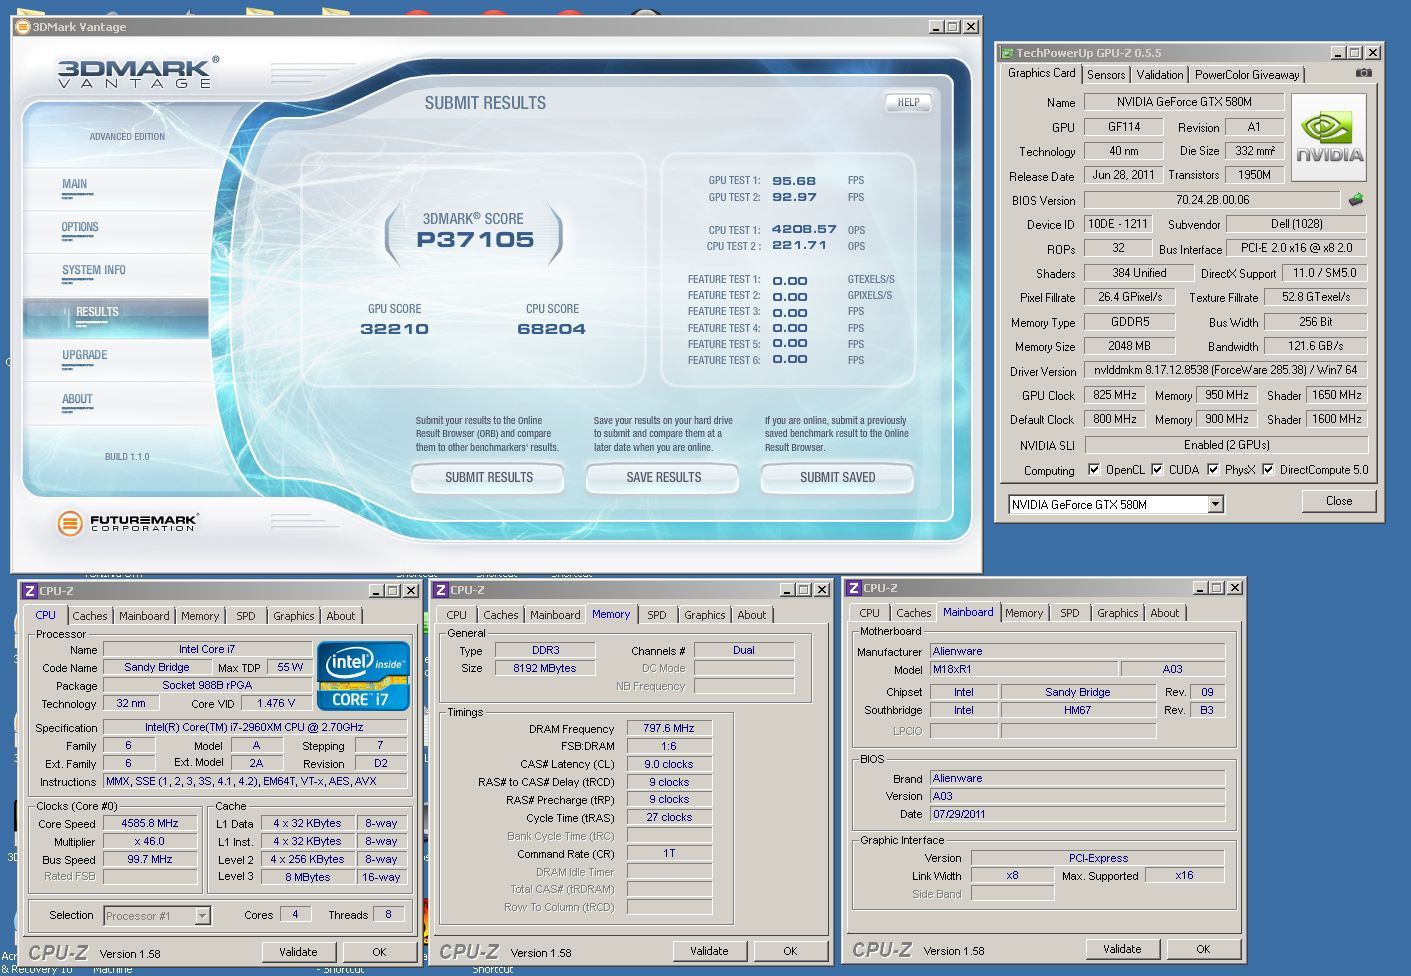Switch to the SPD tab in Memory window

tap(656, 615)
